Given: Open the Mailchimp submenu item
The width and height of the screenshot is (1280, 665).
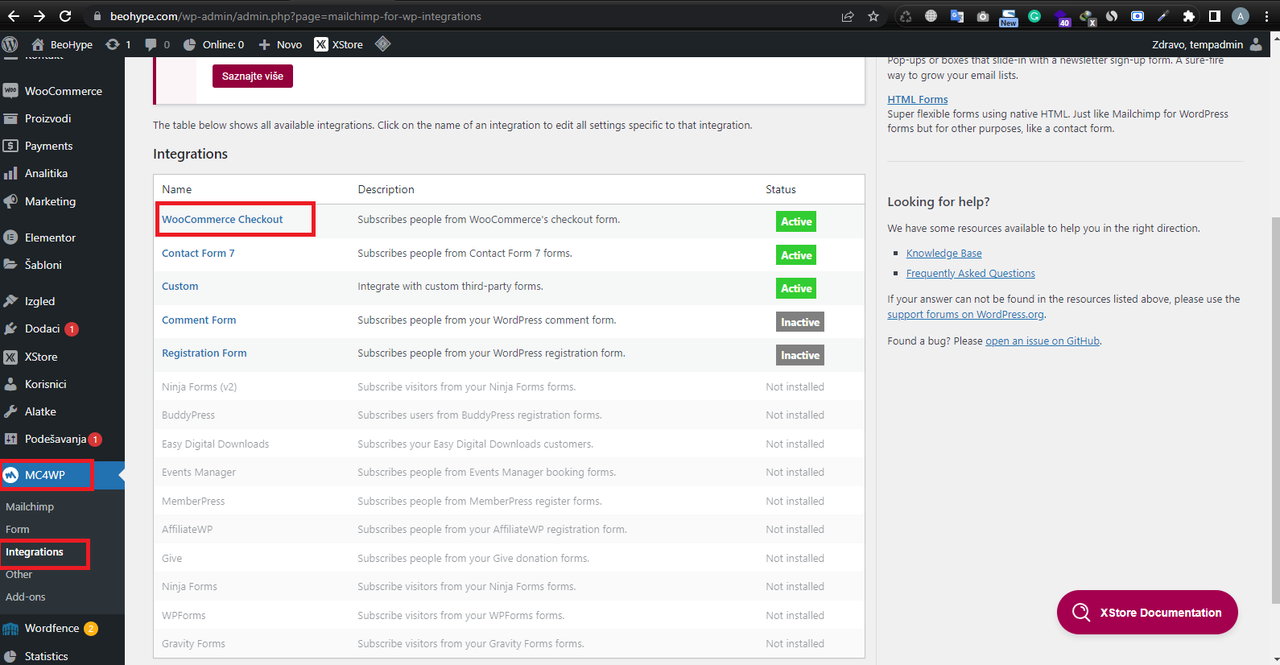Looking at the screenshot, I should [x=30, y=507].
